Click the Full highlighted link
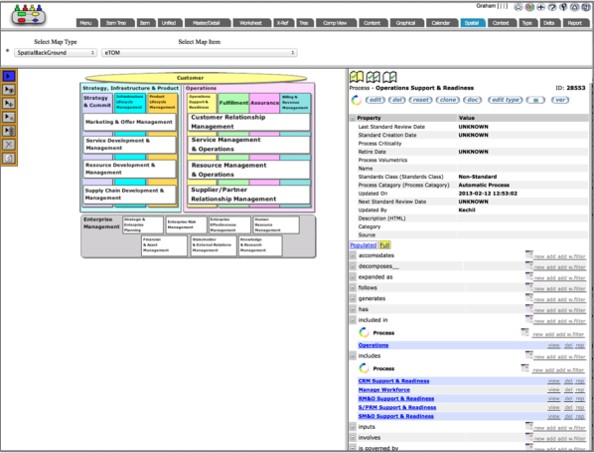Image resolution: width=594 pixels, height=453 pixels. pyautogui.click(x=385, y=245)
